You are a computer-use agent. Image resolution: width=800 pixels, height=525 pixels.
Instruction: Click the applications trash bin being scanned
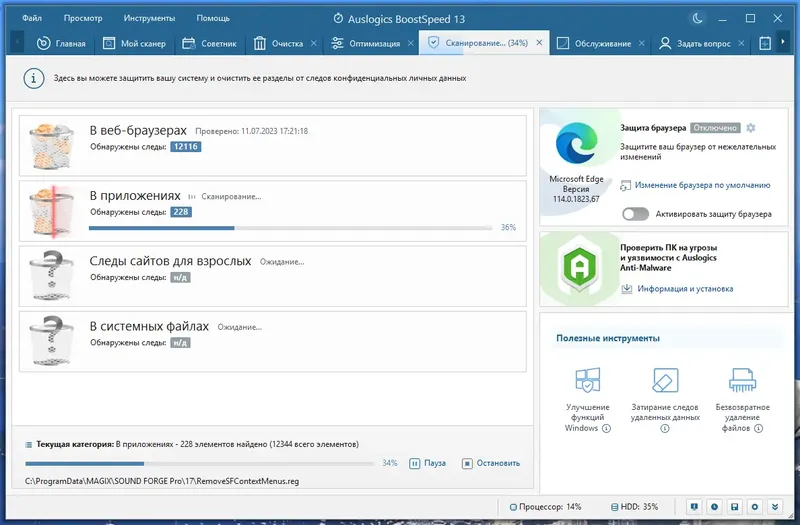click(x=51, y=211)
